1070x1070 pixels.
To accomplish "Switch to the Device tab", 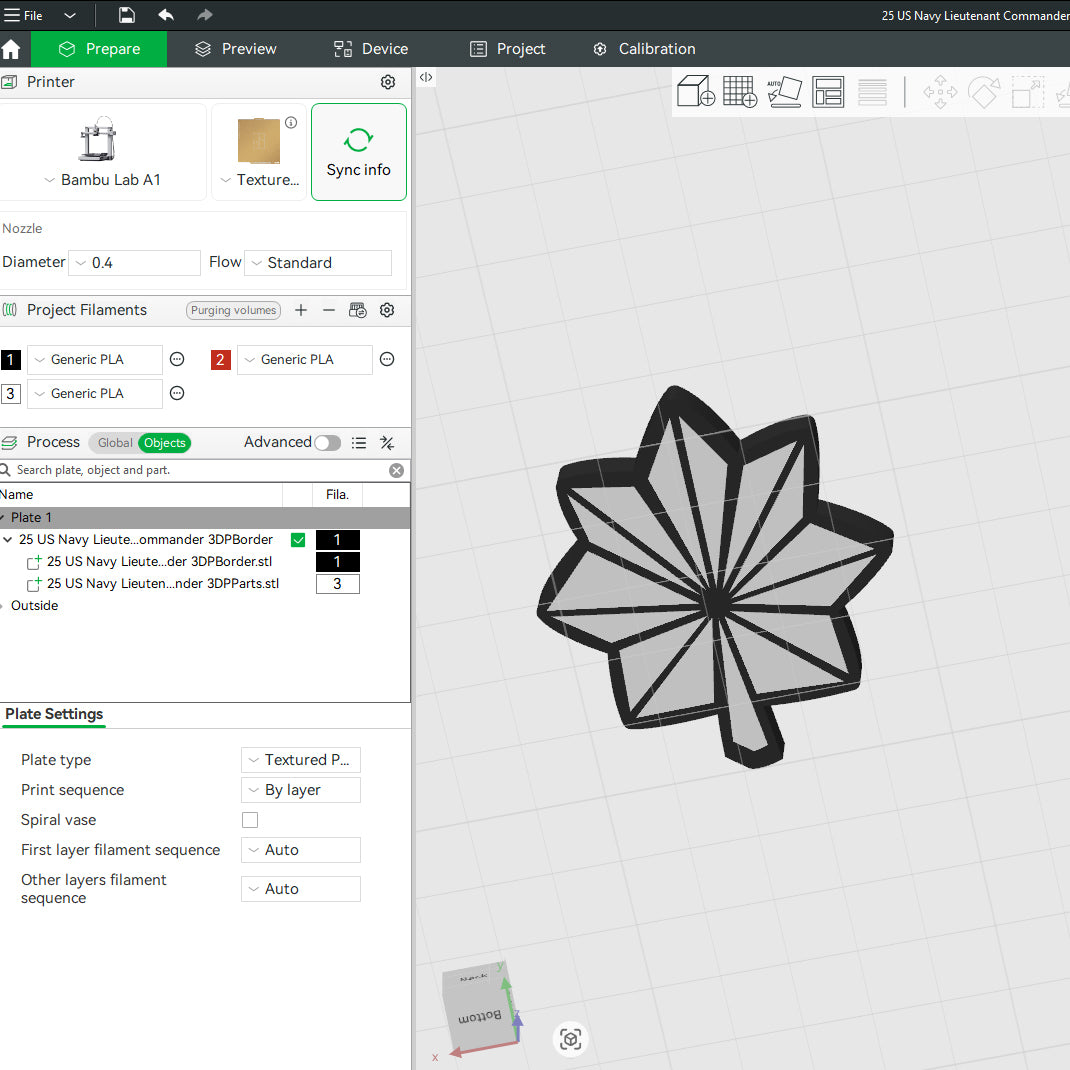I will coord(371,49).
